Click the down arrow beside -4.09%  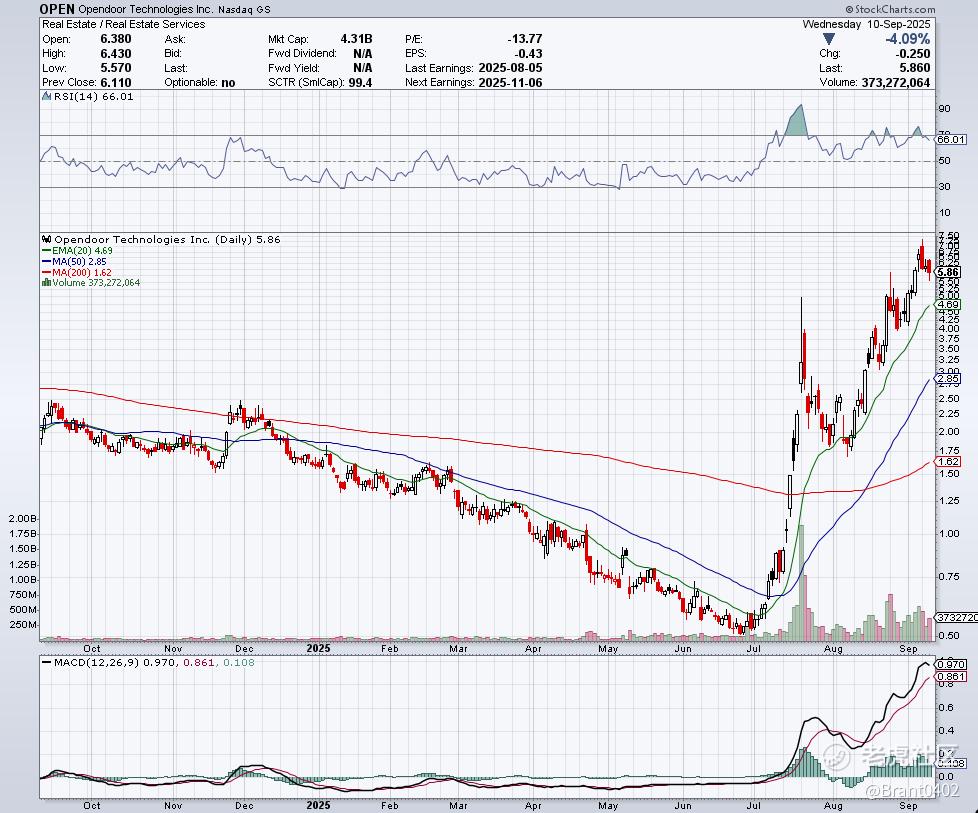(829, 39)
